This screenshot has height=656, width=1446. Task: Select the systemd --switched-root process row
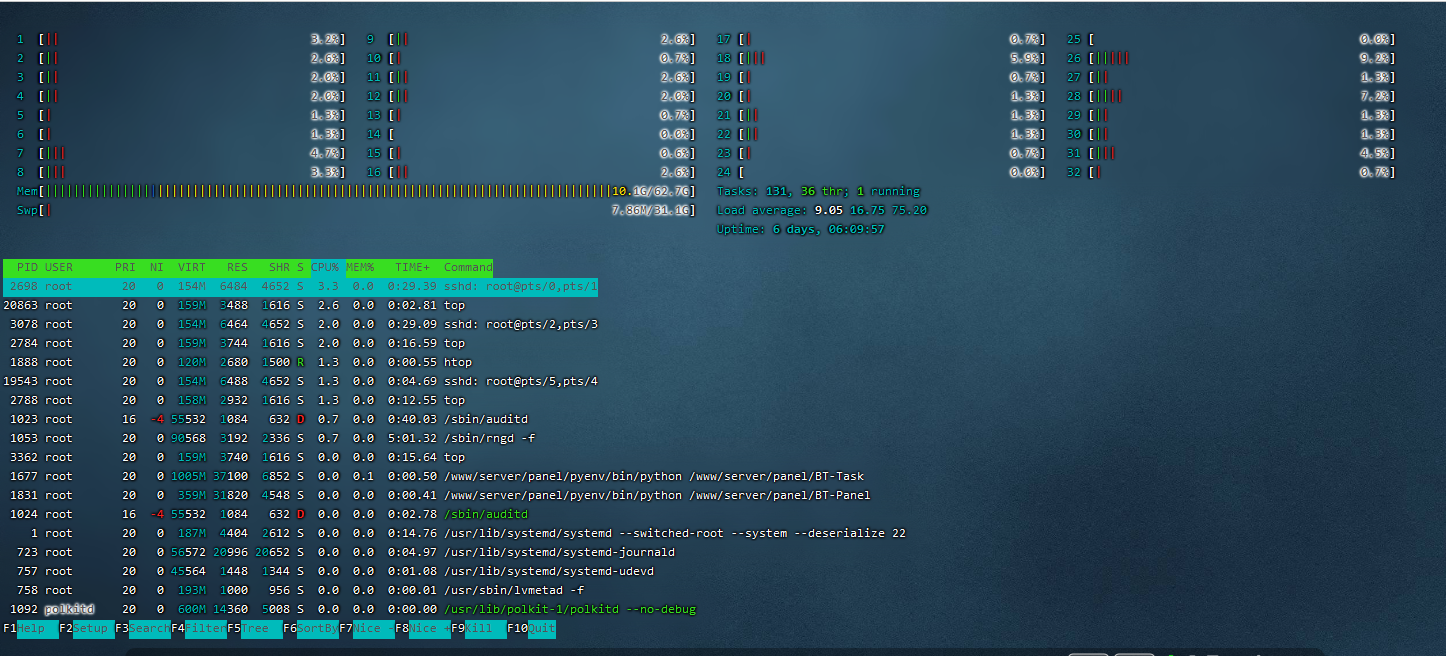coord(455,533)
